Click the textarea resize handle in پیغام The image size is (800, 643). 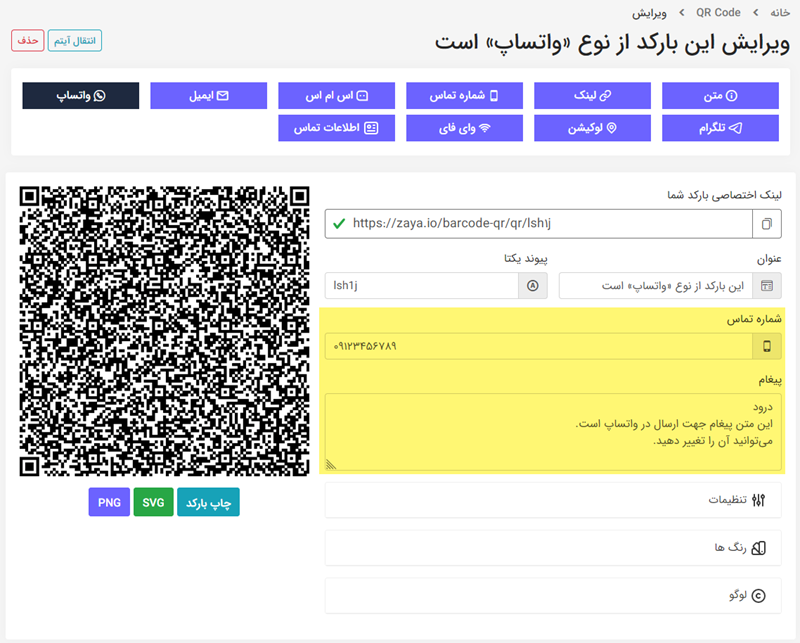pyautogui.click(x=331, y=464)
